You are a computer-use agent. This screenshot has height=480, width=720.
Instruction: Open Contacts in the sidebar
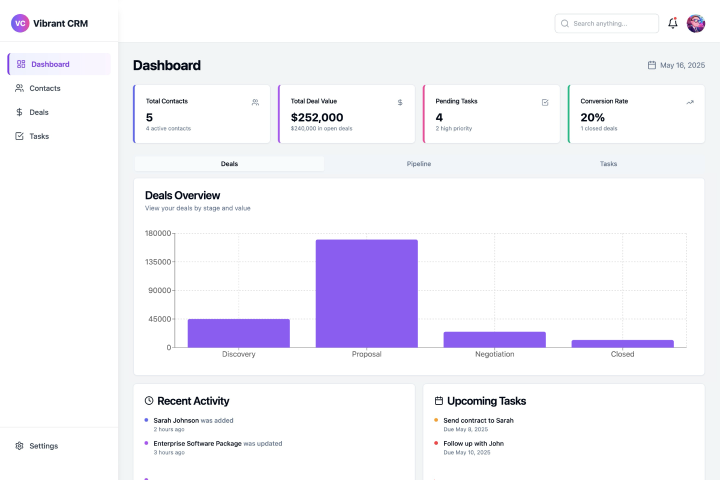tap(45, 88)
